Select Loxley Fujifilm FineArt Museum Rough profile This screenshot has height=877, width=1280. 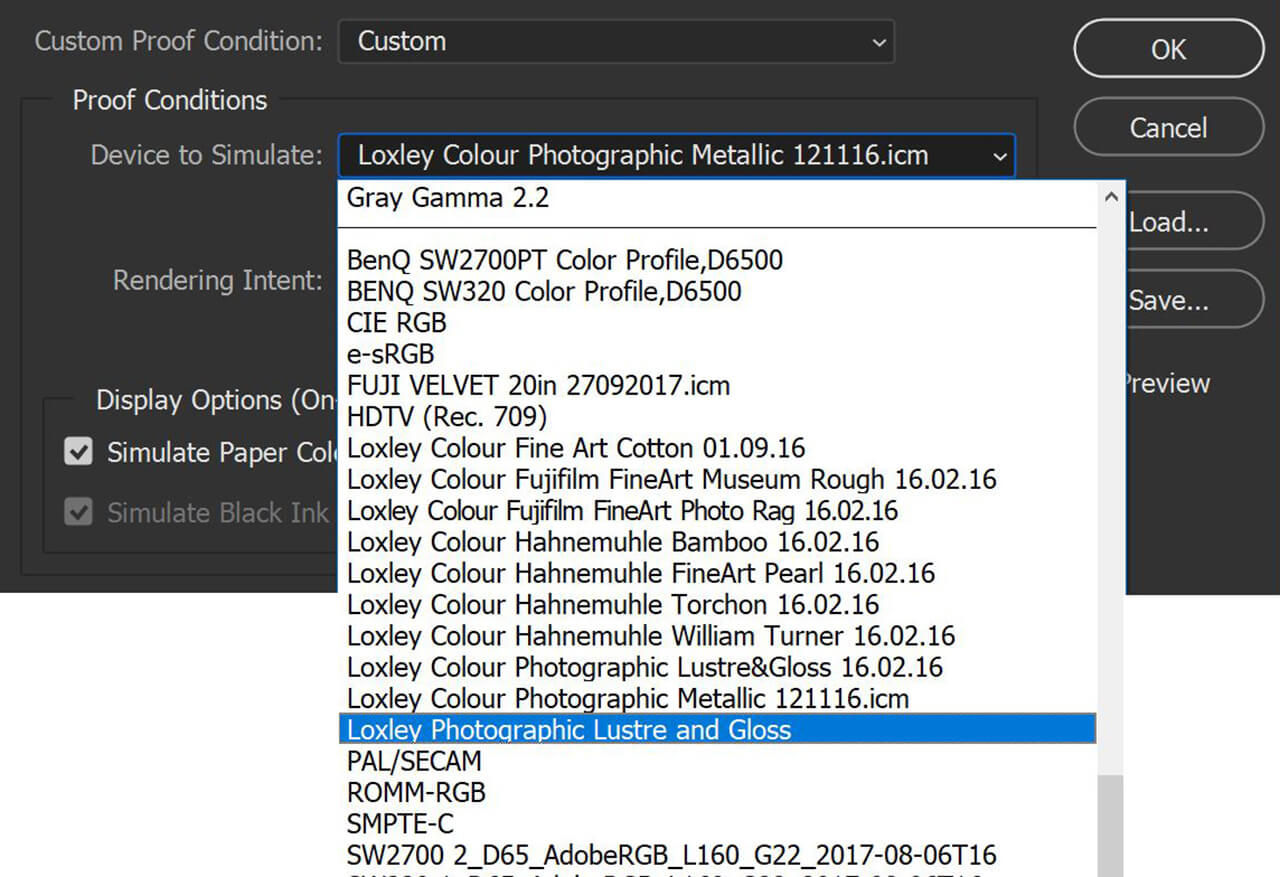[717, 479]
